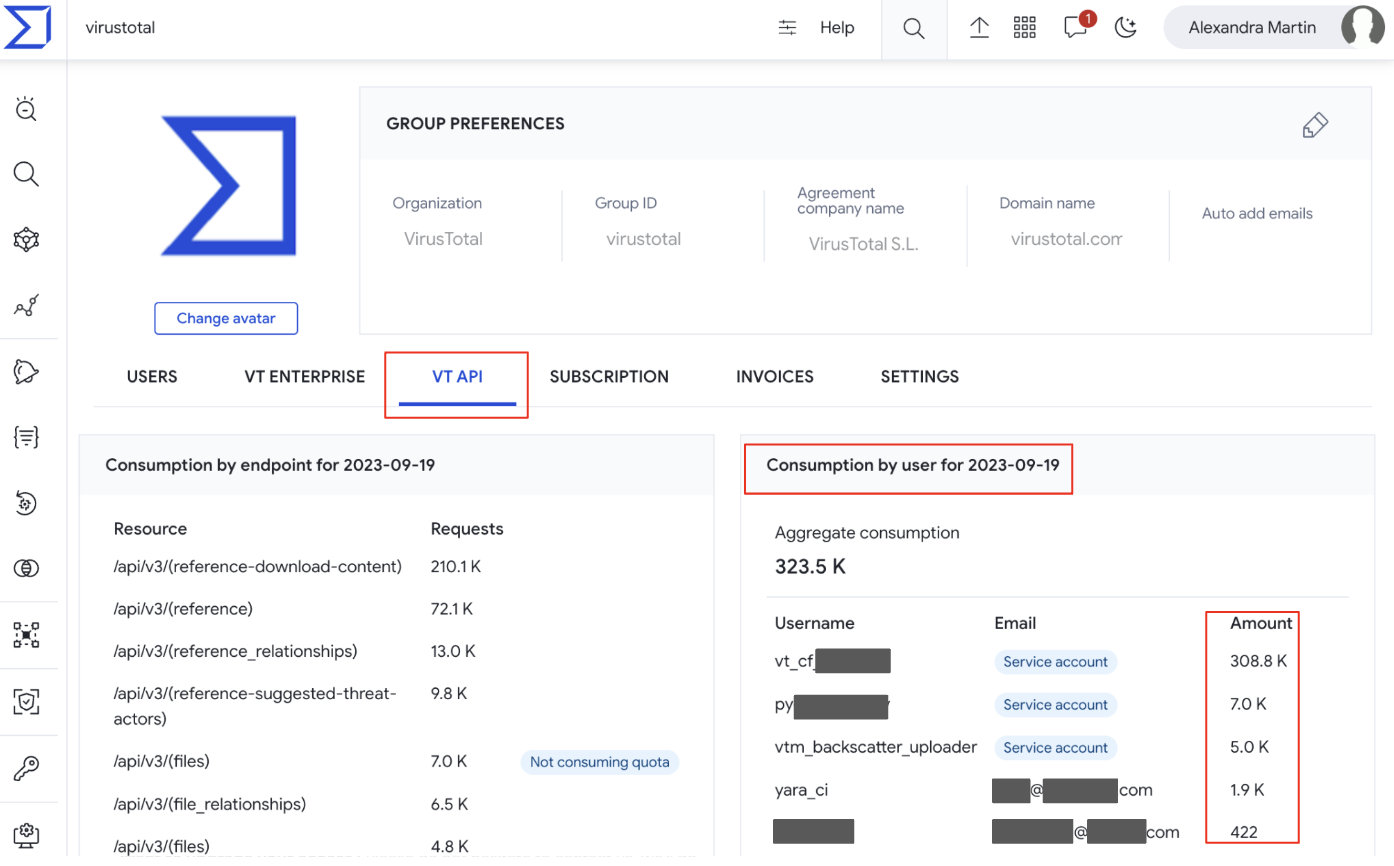Open the notifications chat icon with badge
The width and height of the screenshot is (1394, 866).
(x=1077, y=27)
